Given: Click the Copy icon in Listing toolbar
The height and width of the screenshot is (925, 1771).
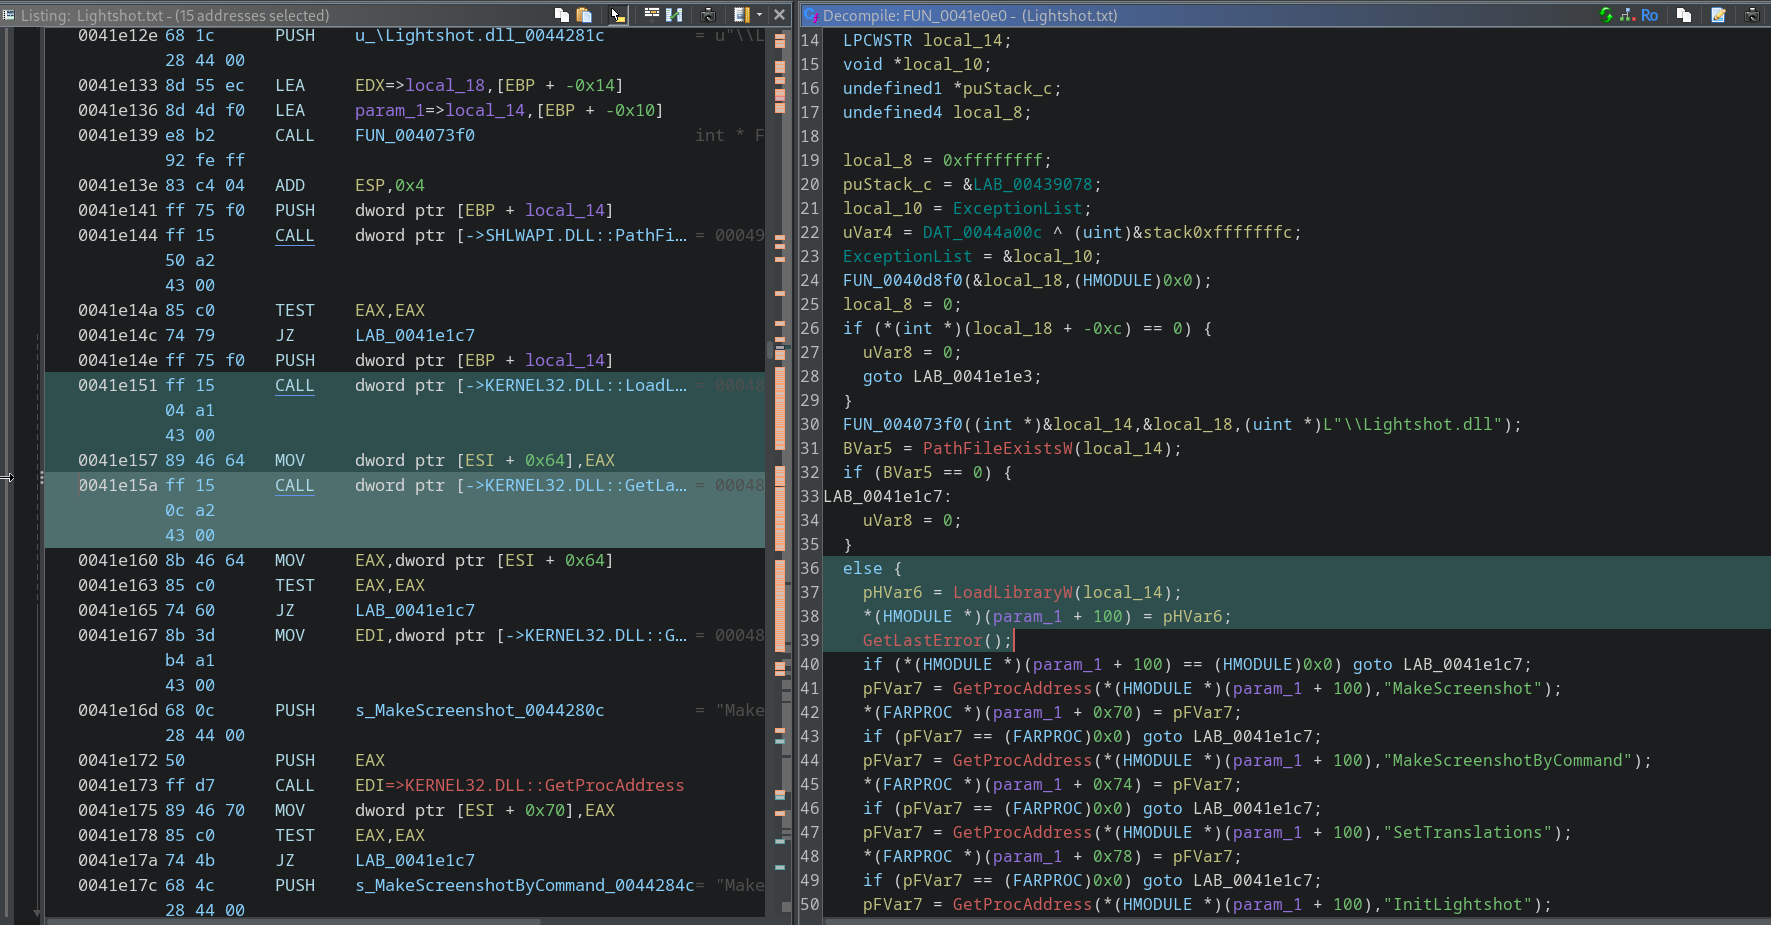Looking at the screenshot, I should click(562, 15).
